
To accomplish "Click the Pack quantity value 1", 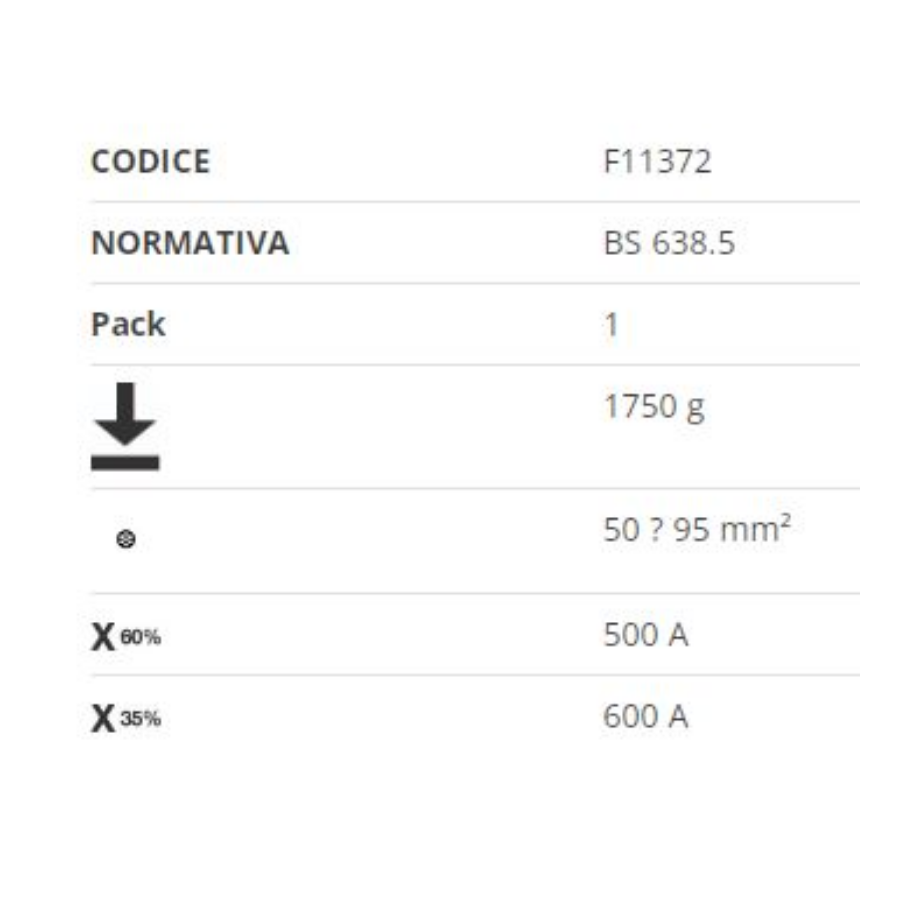I will [611, 325].
